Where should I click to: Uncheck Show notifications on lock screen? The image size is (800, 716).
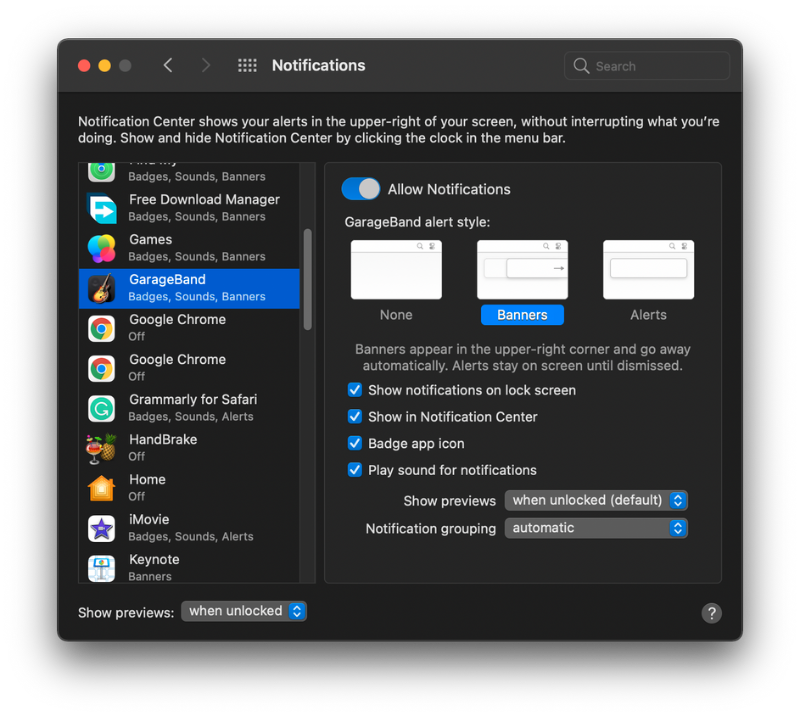[354, 391]
